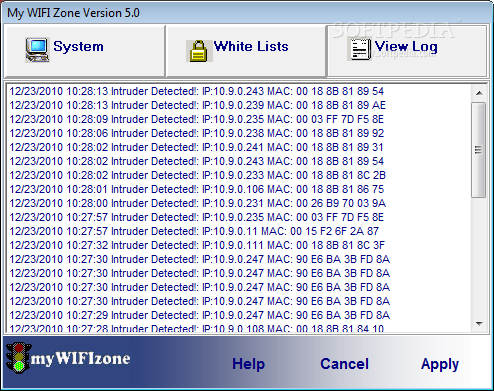This screenshot has height=391, width=494.
Task: Open the Help link
Action: (x=248, y=364)
